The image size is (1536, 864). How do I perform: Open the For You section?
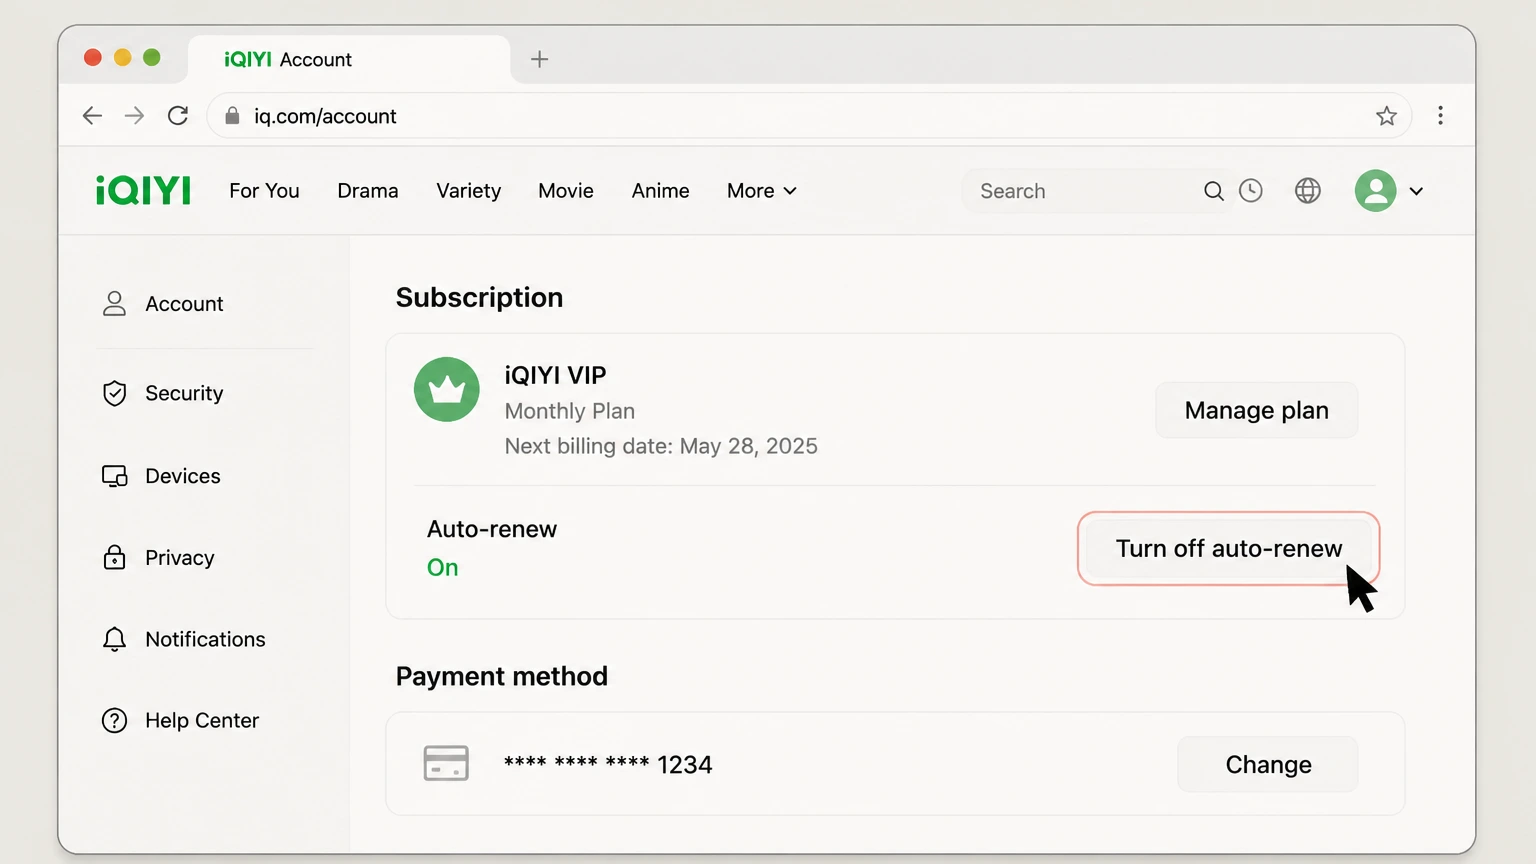point(264,191)
